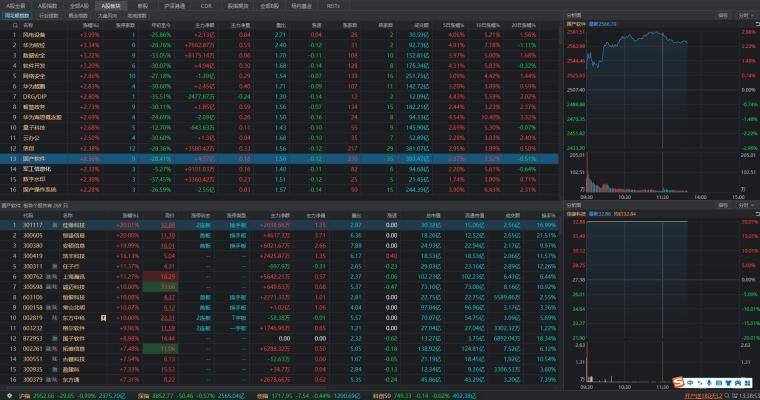This screenshot has width=760, height=400.
Task: Select stock code 300380 row
Action: 279,246
